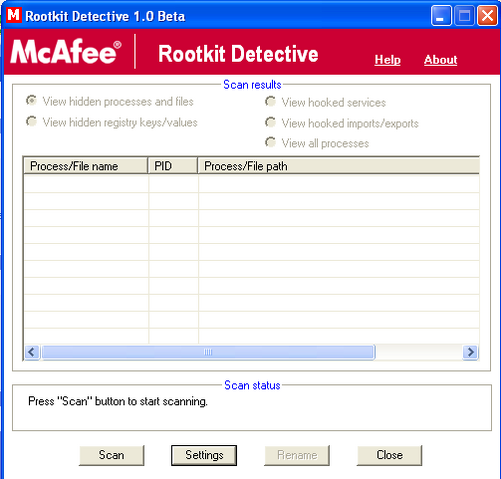Open the Settings dialog
501x479 pixels.
[x=204, y=455]
